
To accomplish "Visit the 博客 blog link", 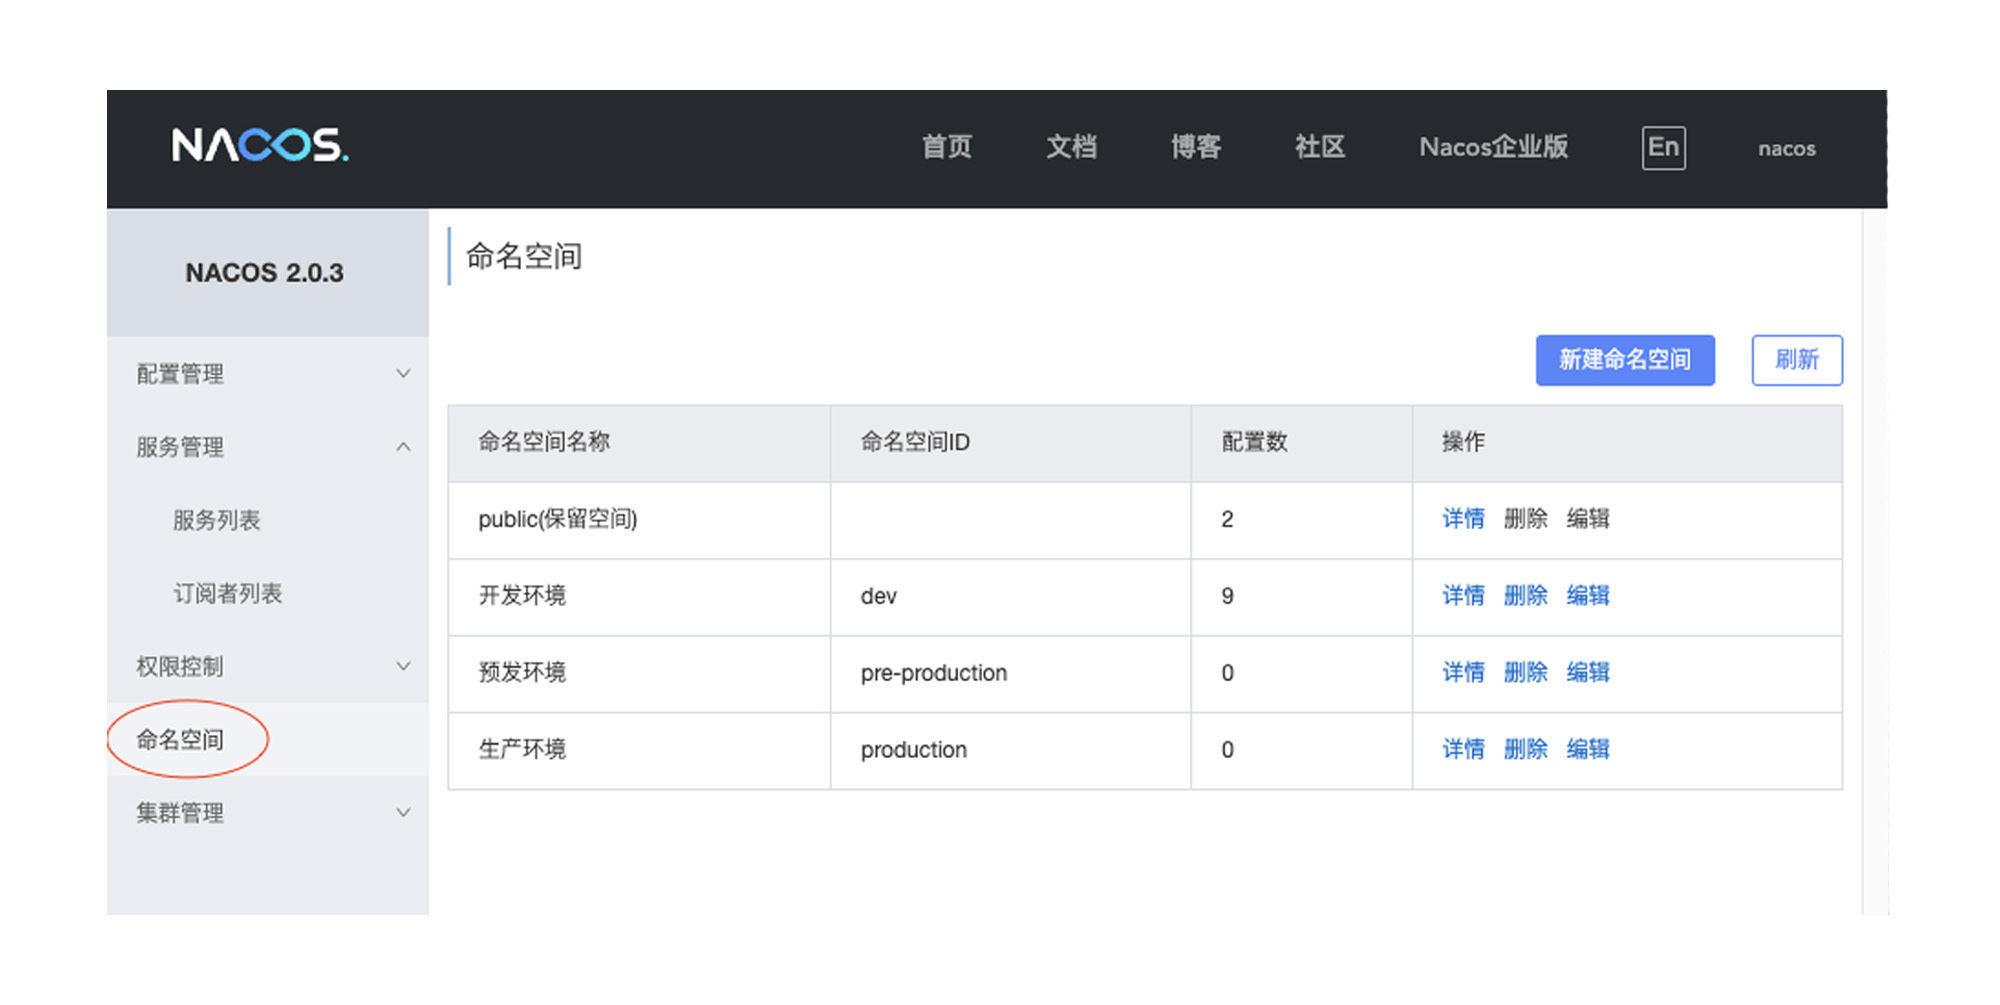I will pos(1196,147).
